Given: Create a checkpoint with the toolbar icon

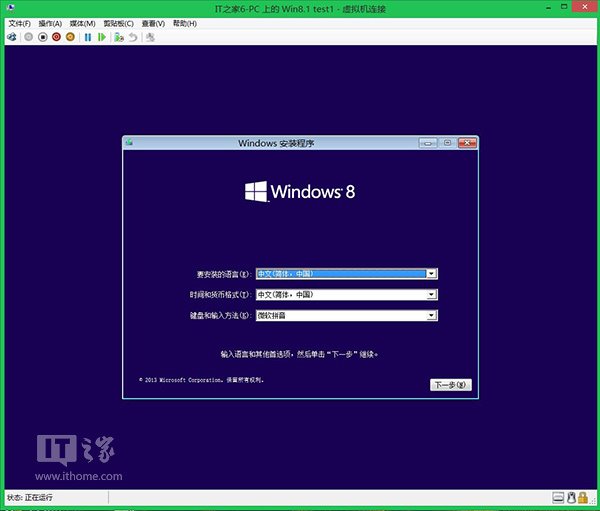Looking at the screenshot, I should [x=119, y=37].
